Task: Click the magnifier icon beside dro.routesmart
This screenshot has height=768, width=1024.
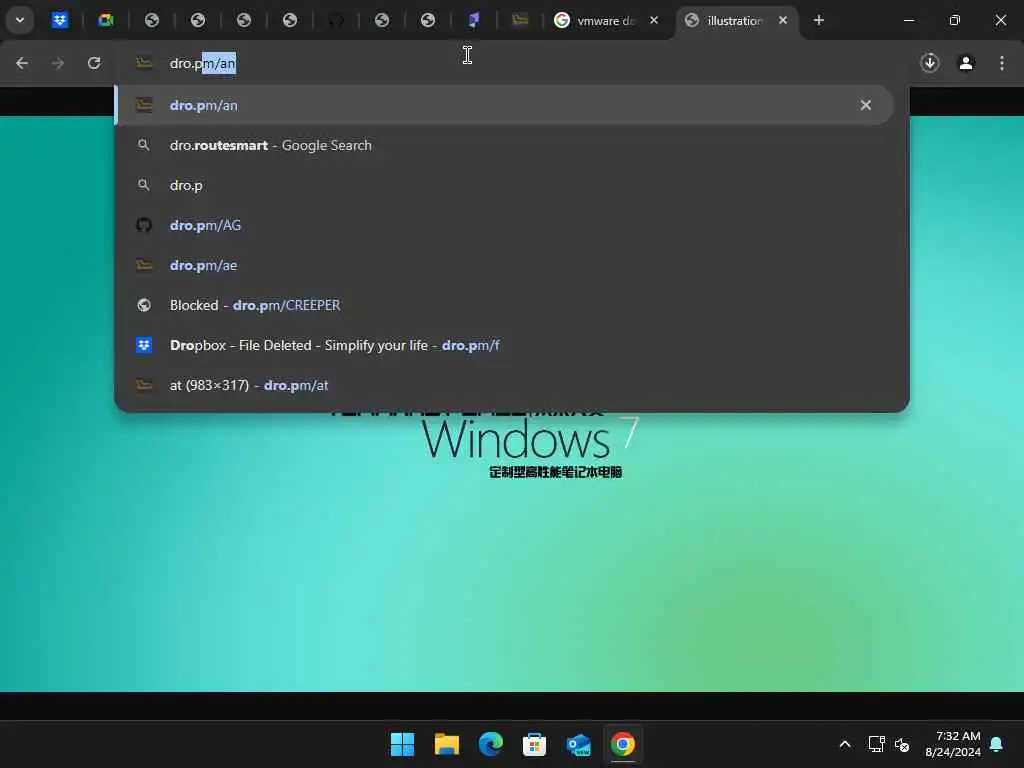Action: tap(144, 145)
